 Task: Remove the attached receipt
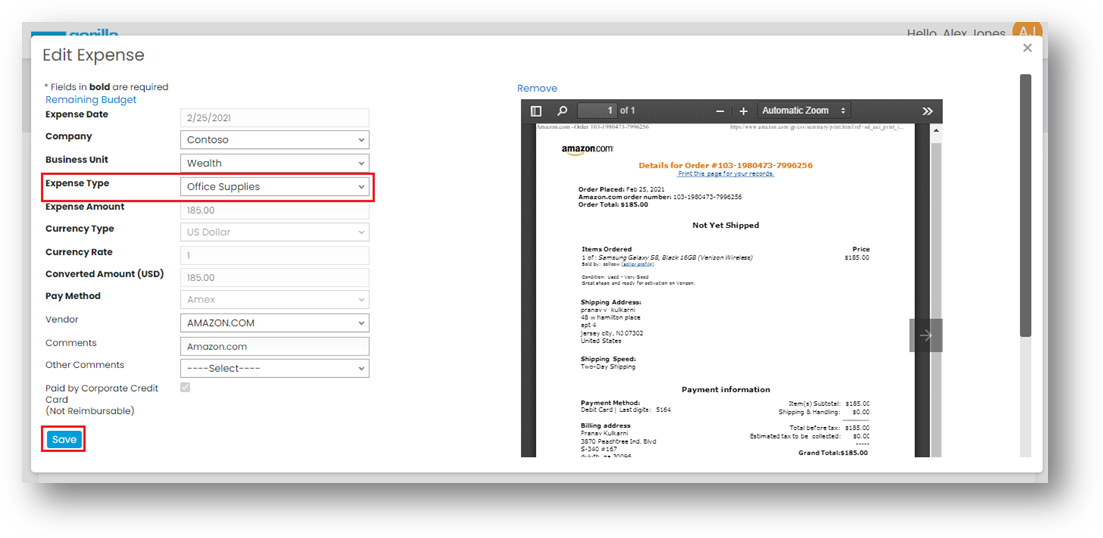tap(537, 88)
